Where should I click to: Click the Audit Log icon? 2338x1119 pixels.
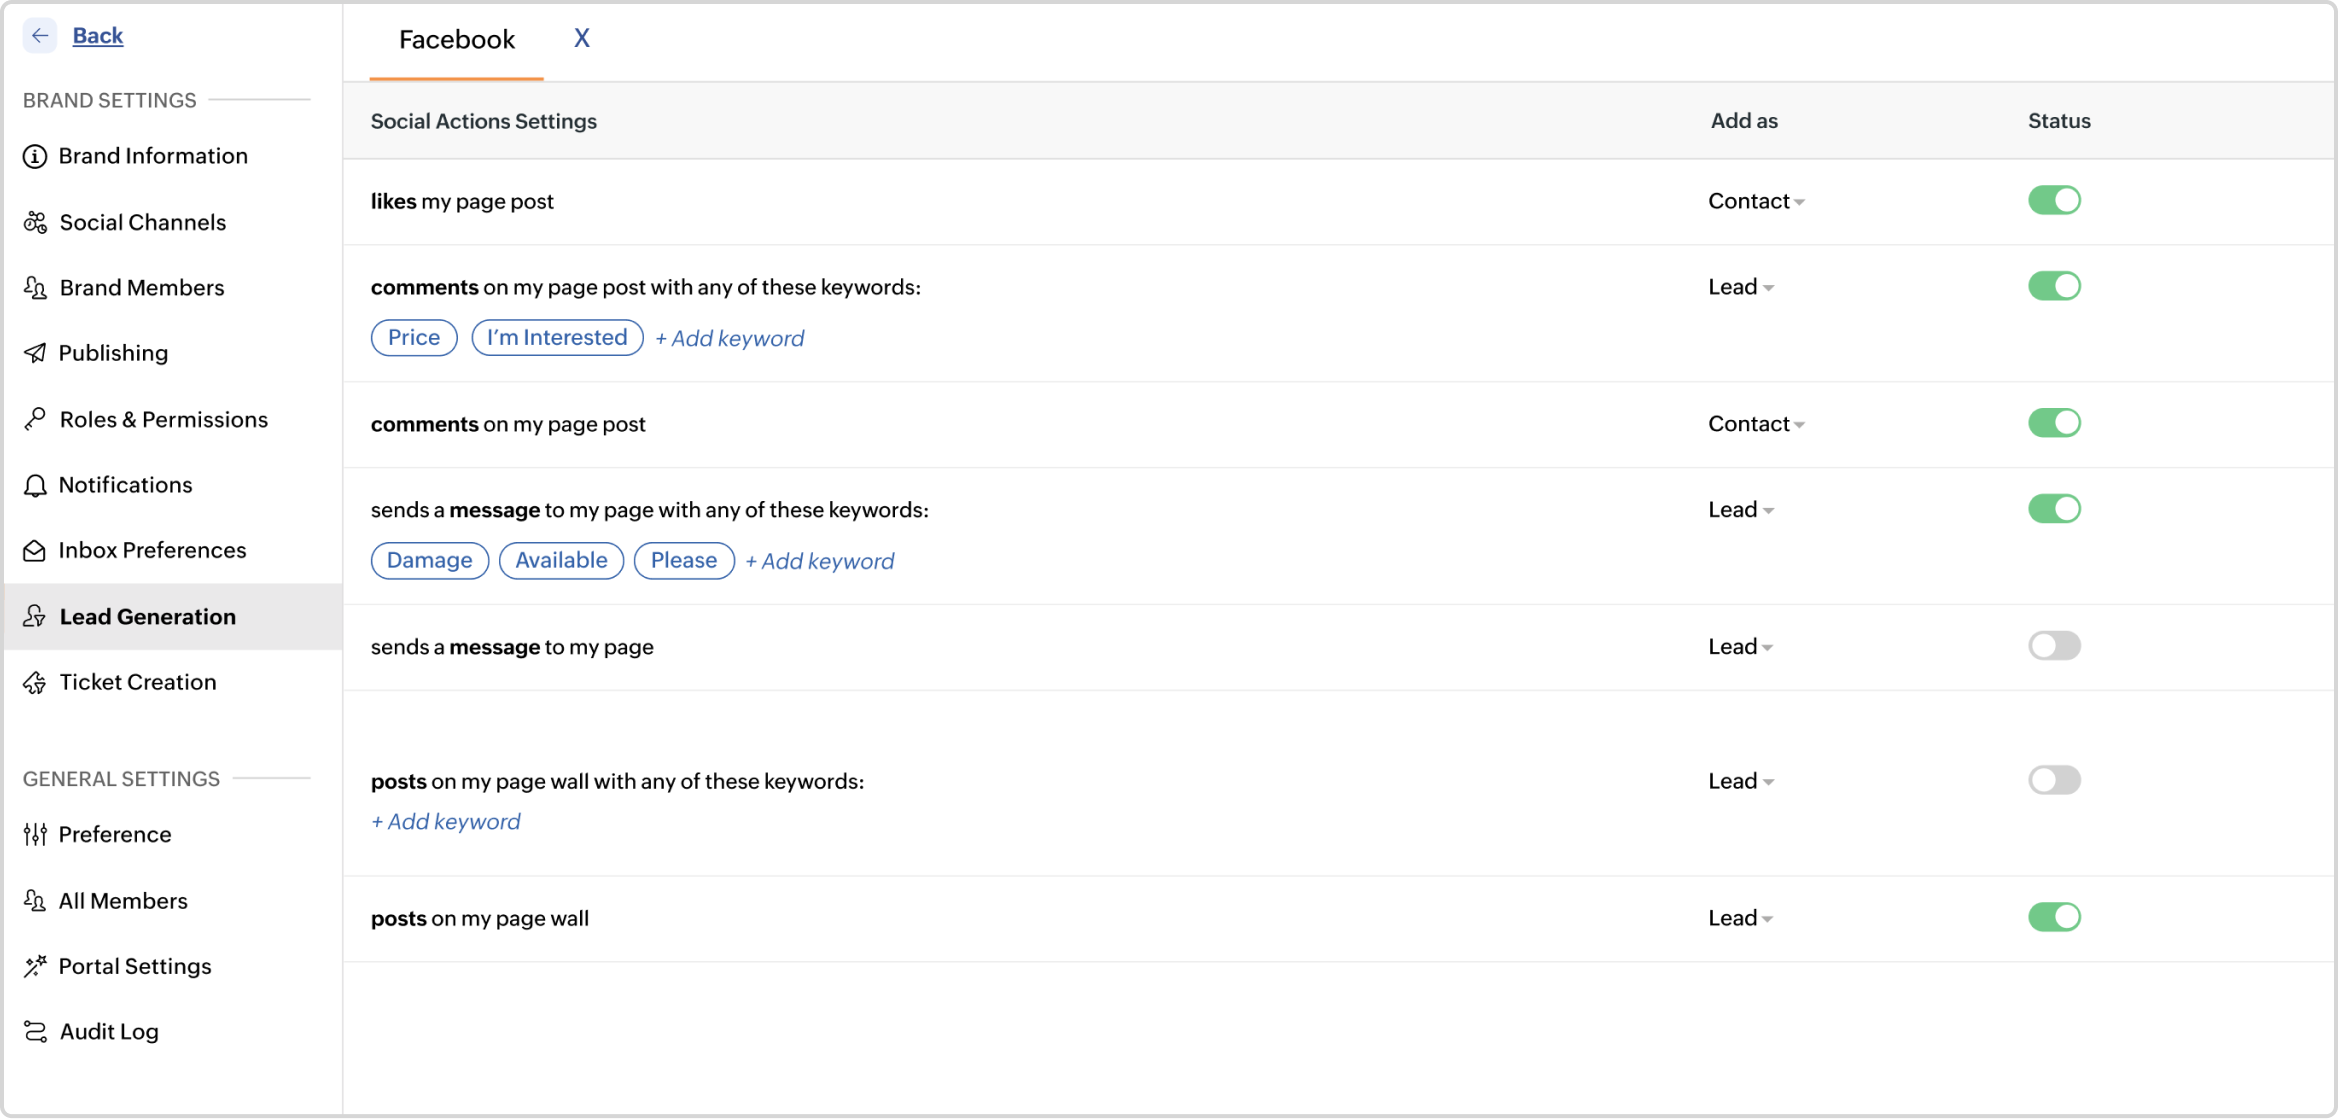point(35,1031)
